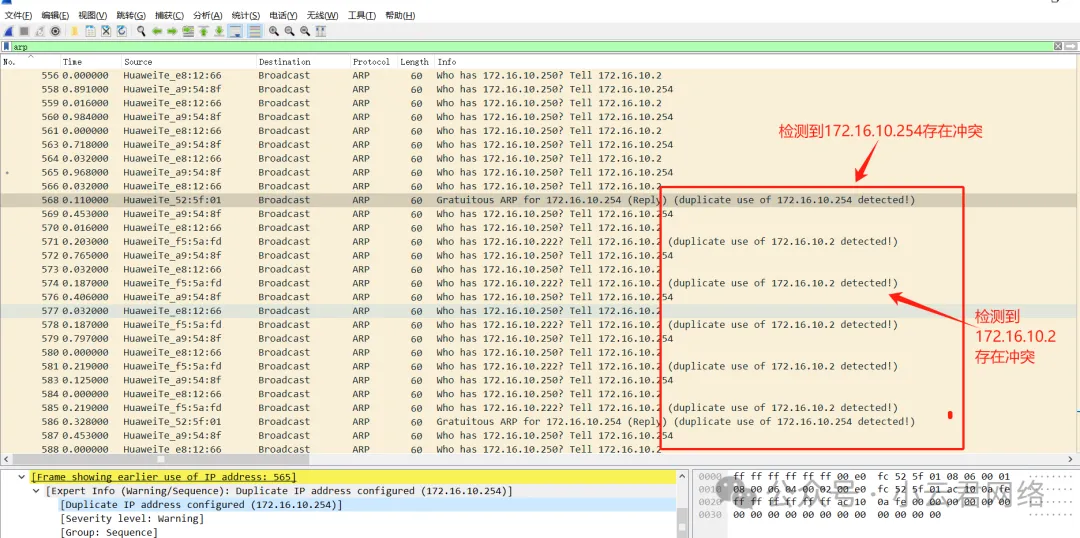The width and height of the screenshot is (1080, 538).
Task: Stop the running packet capture
Action: pos(24,31)
